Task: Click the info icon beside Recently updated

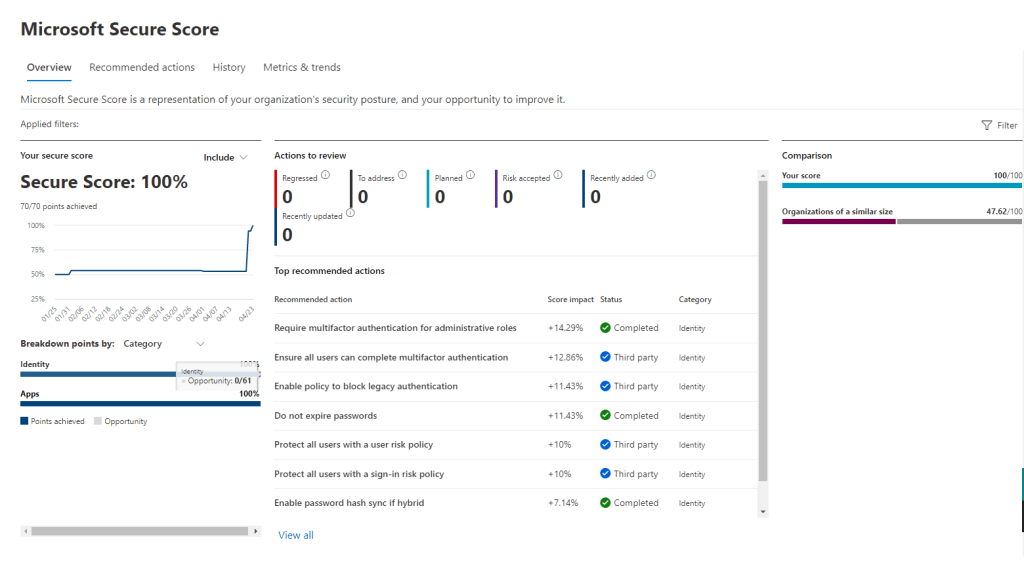Action: (x=351, y=213)
